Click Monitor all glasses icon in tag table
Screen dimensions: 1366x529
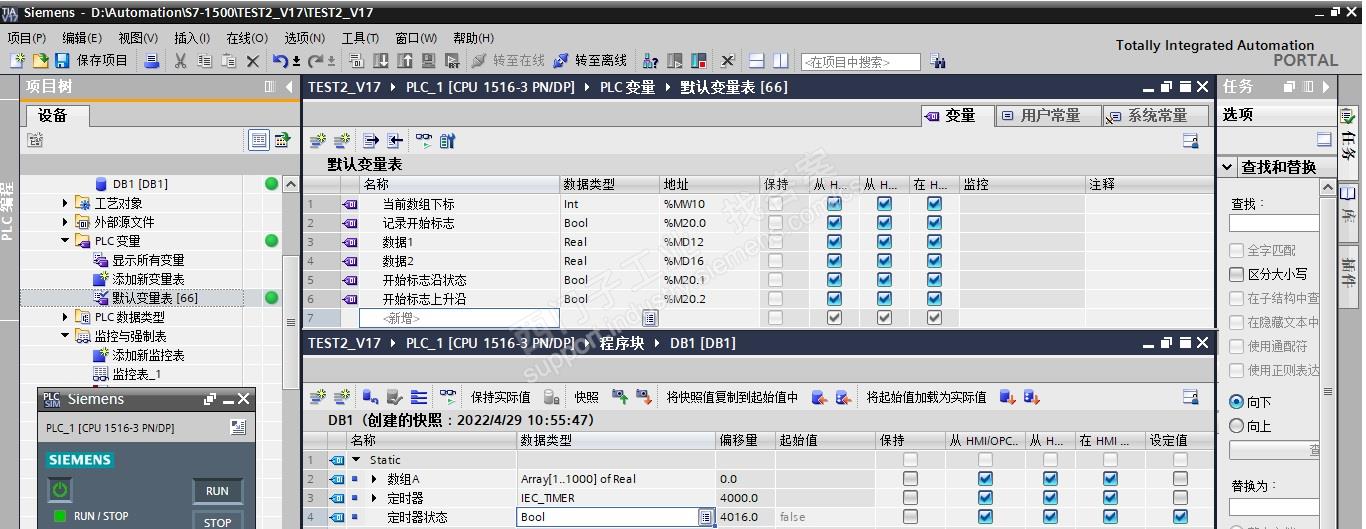(424, 141)
